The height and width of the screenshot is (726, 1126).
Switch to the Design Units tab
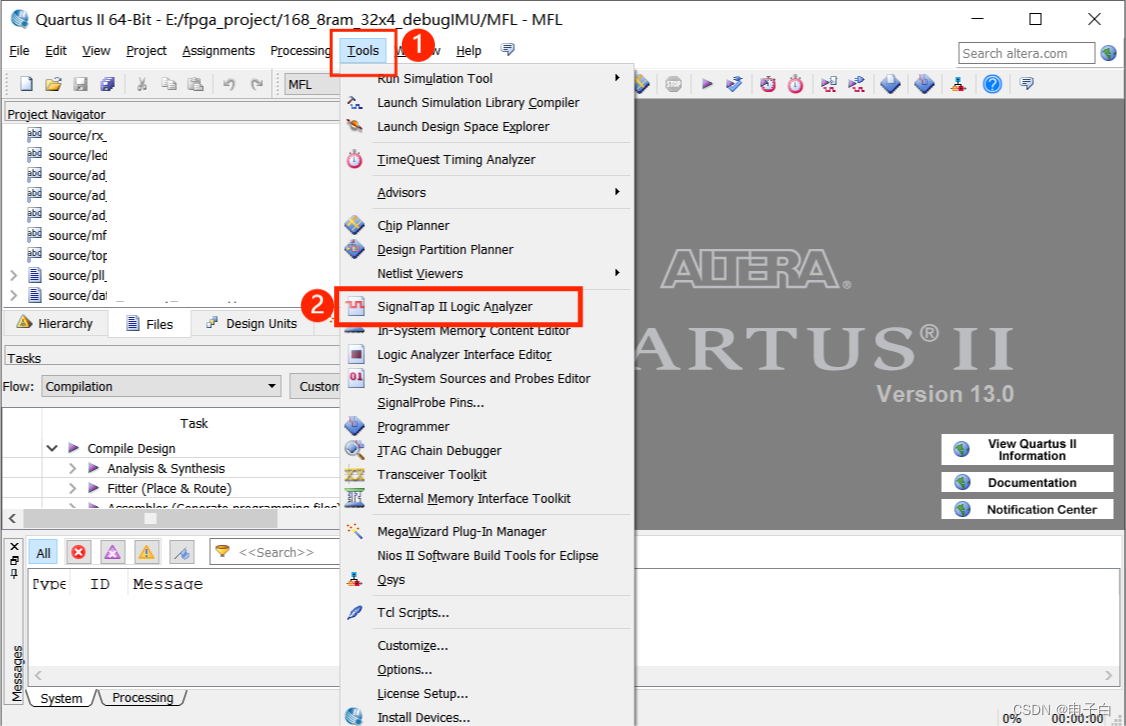[x=251, y=323]
